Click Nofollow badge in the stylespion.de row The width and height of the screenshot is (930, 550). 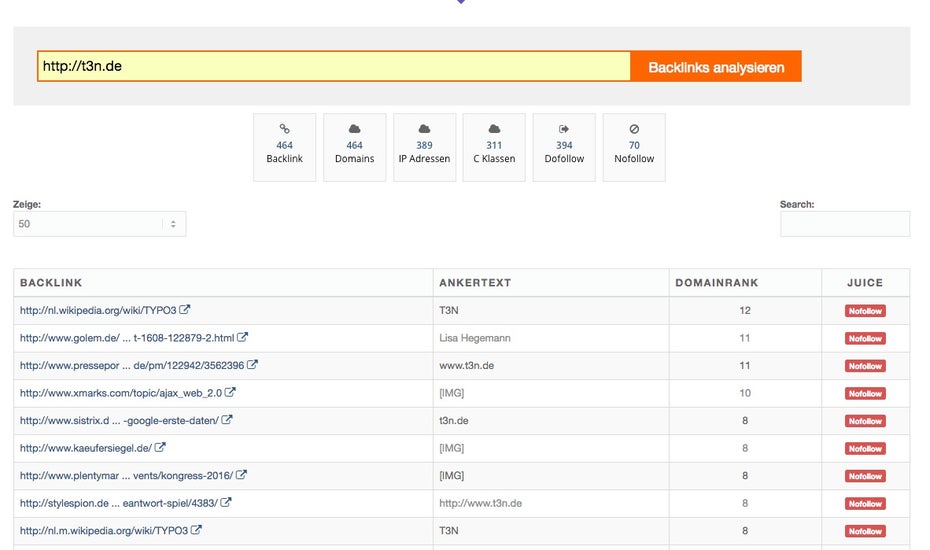click(865, 504)
